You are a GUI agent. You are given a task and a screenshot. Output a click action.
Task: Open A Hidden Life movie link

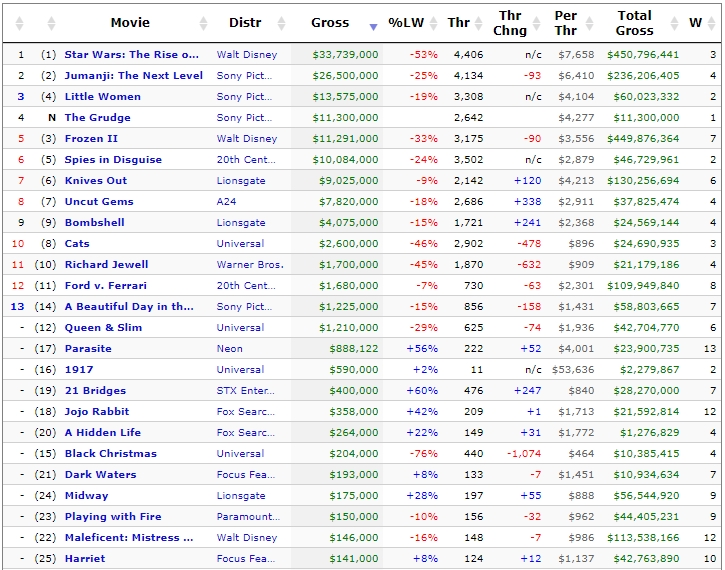tap(103, 433)
